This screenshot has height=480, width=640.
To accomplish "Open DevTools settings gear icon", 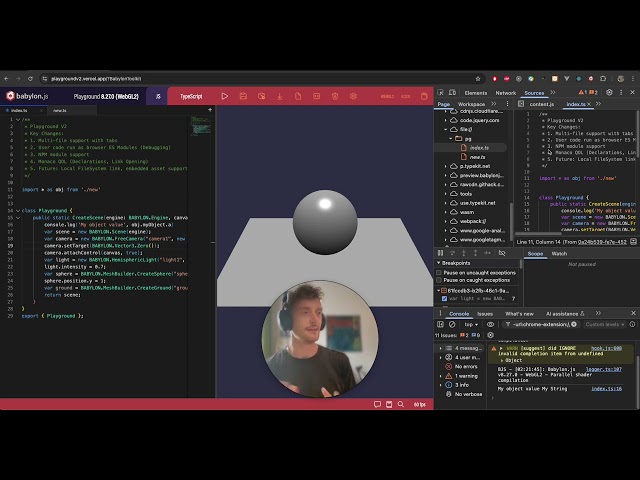I will pos(609,93).
